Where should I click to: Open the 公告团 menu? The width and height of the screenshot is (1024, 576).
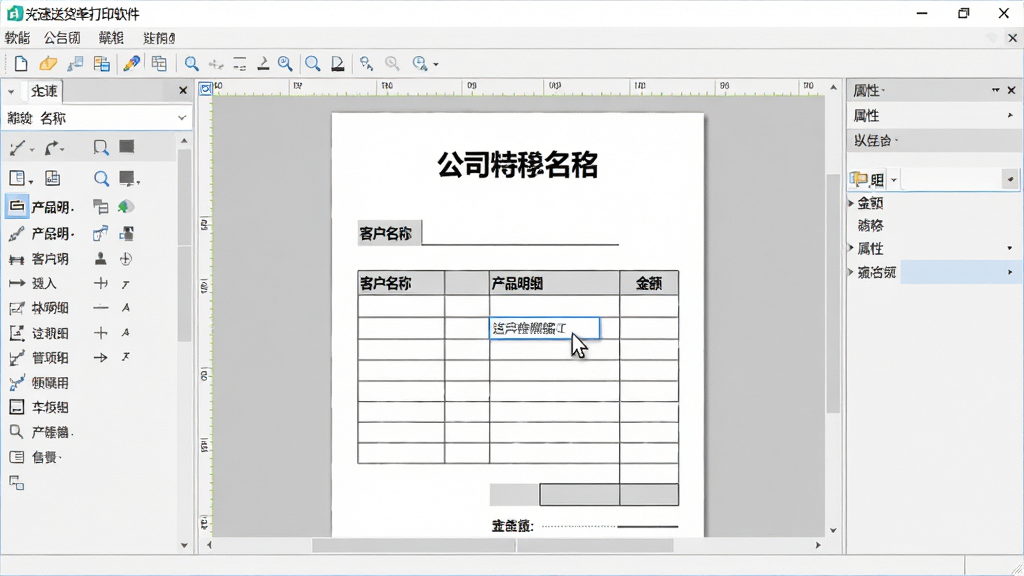(x=63, y=38)
